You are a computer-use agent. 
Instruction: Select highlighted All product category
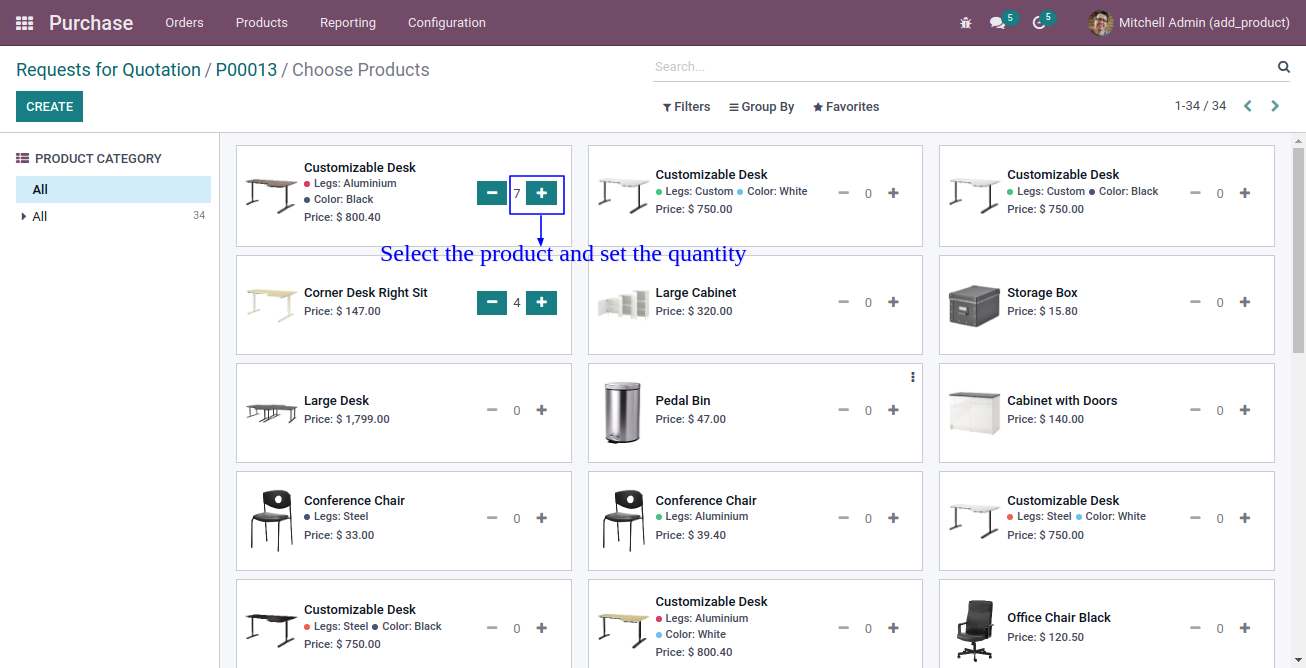pyautogui.click(x=113, y=189)
